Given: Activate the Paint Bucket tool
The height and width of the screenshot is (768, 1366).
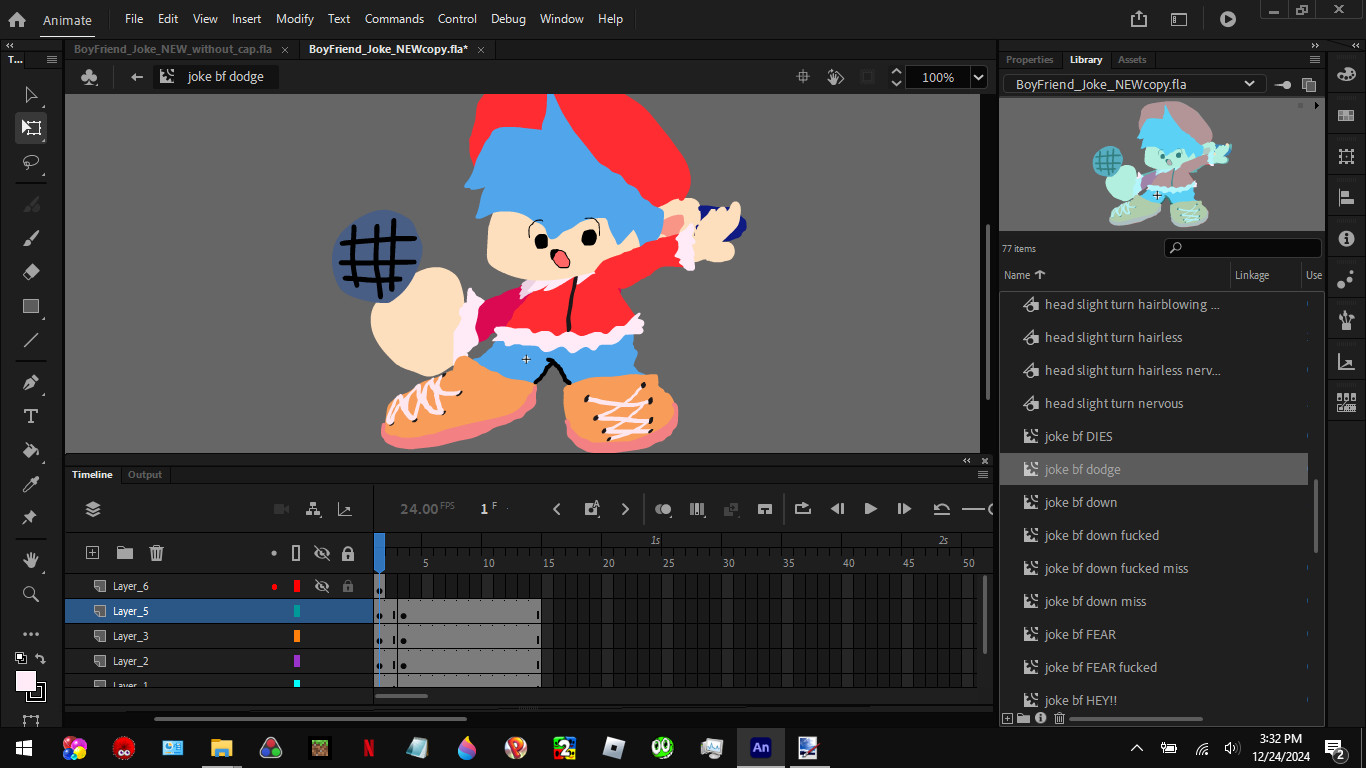Looking at the screenshot, I should coord(31,450).
